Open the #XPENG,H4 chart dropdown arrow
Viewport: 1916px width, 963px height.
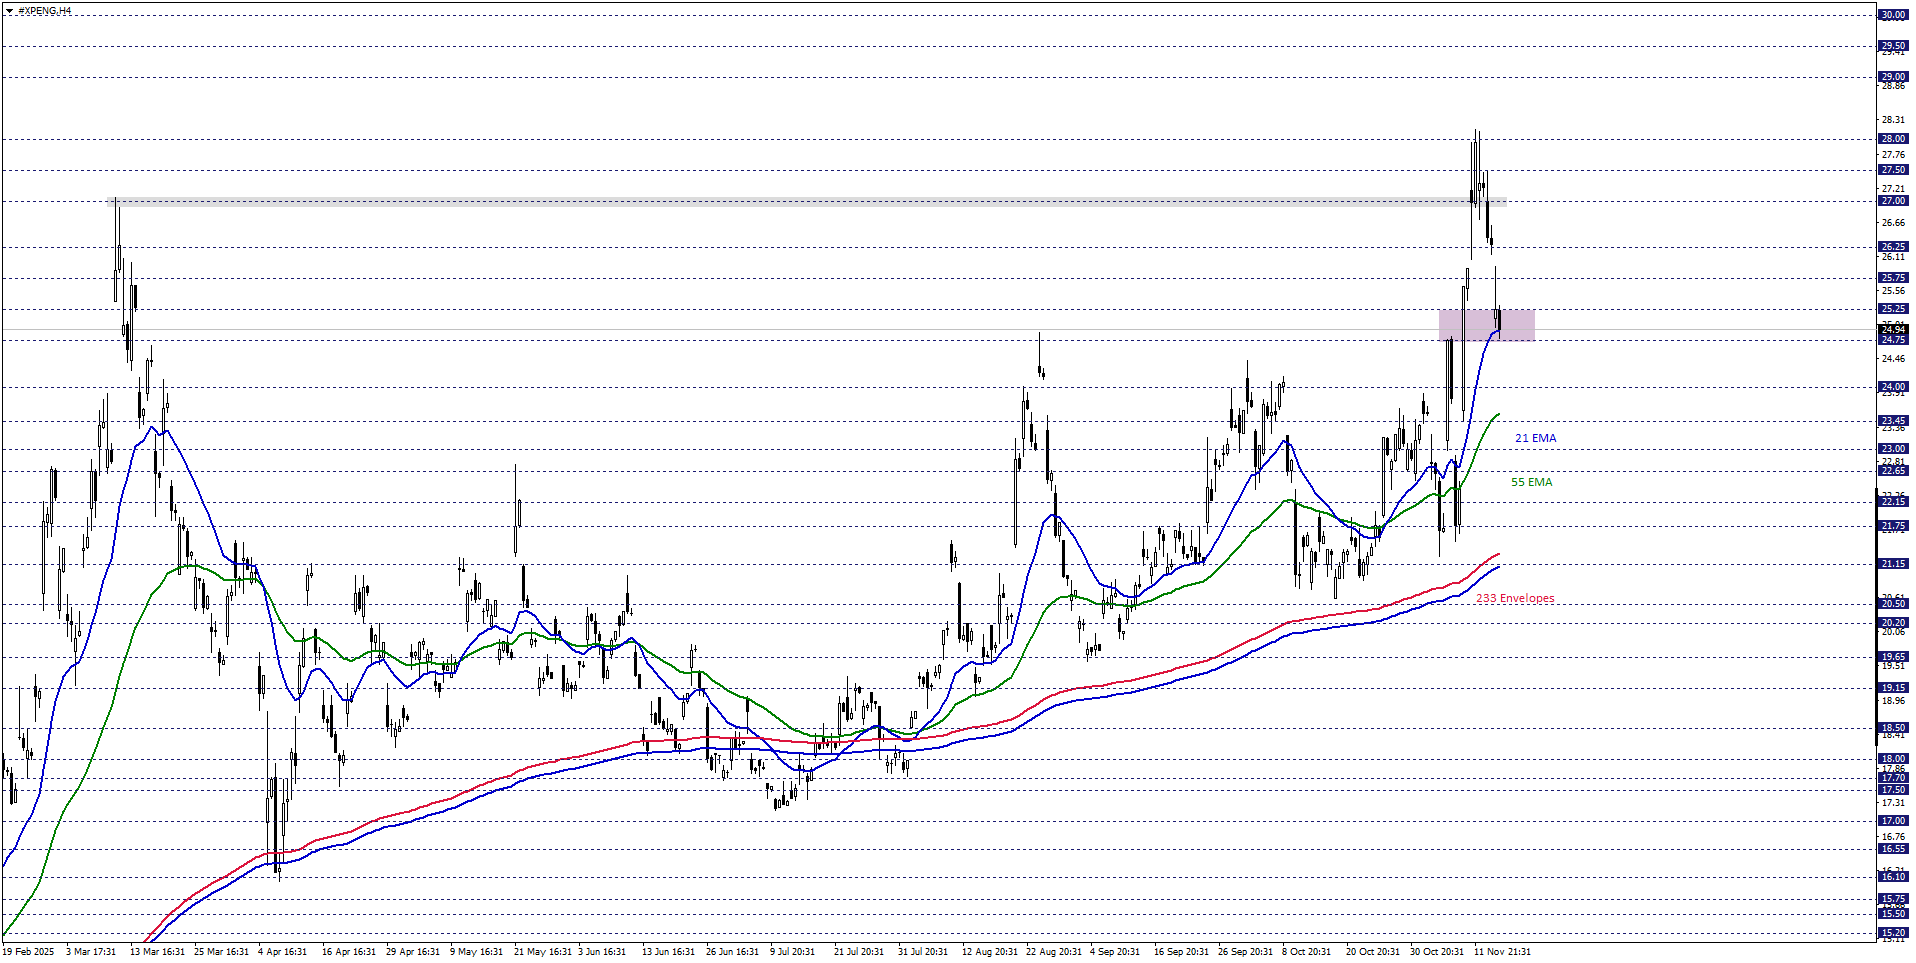[9, 11]
